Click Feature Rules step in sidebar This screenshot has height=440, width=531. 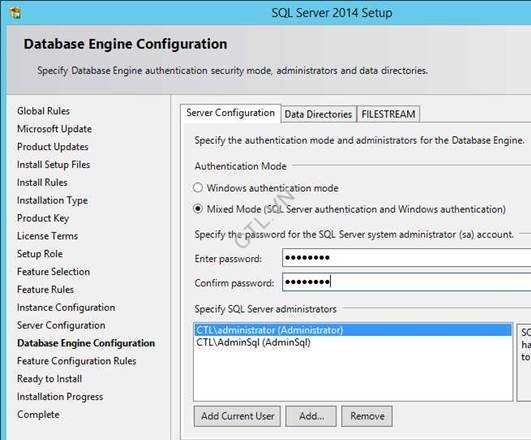(x=45, y=290)
